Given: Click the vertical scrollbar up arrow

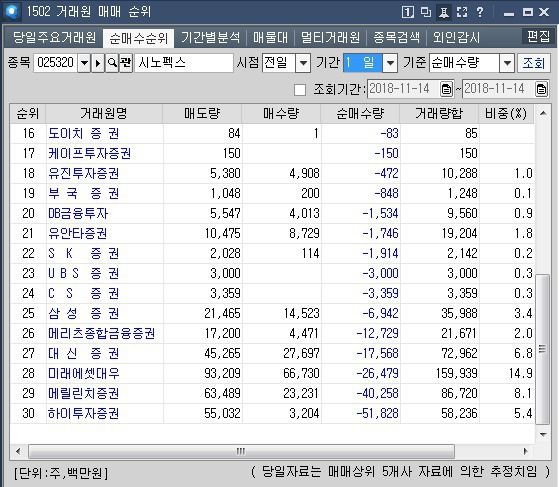Looking at the screenshot, I should click(543, 114).
